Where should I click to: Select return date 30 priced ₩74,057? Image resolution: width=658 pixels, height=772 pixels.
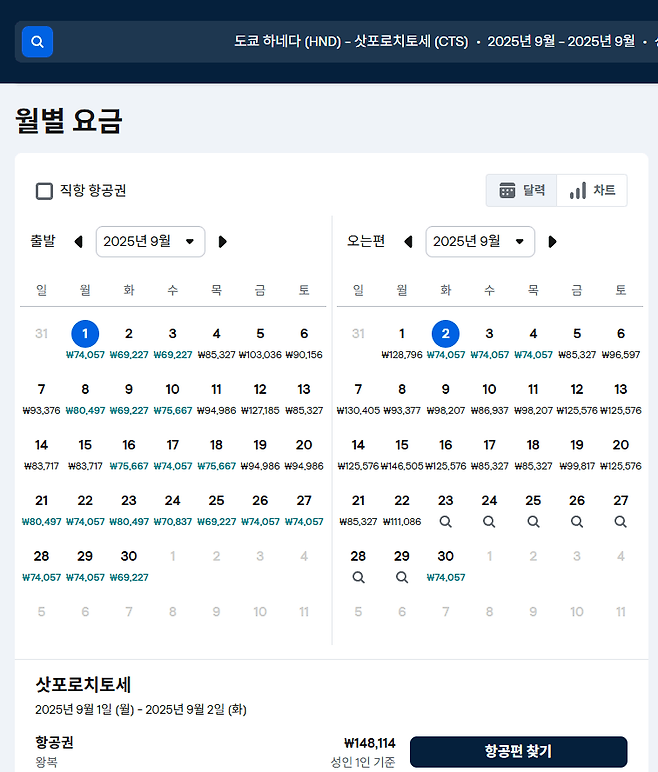tap(446, 564)
